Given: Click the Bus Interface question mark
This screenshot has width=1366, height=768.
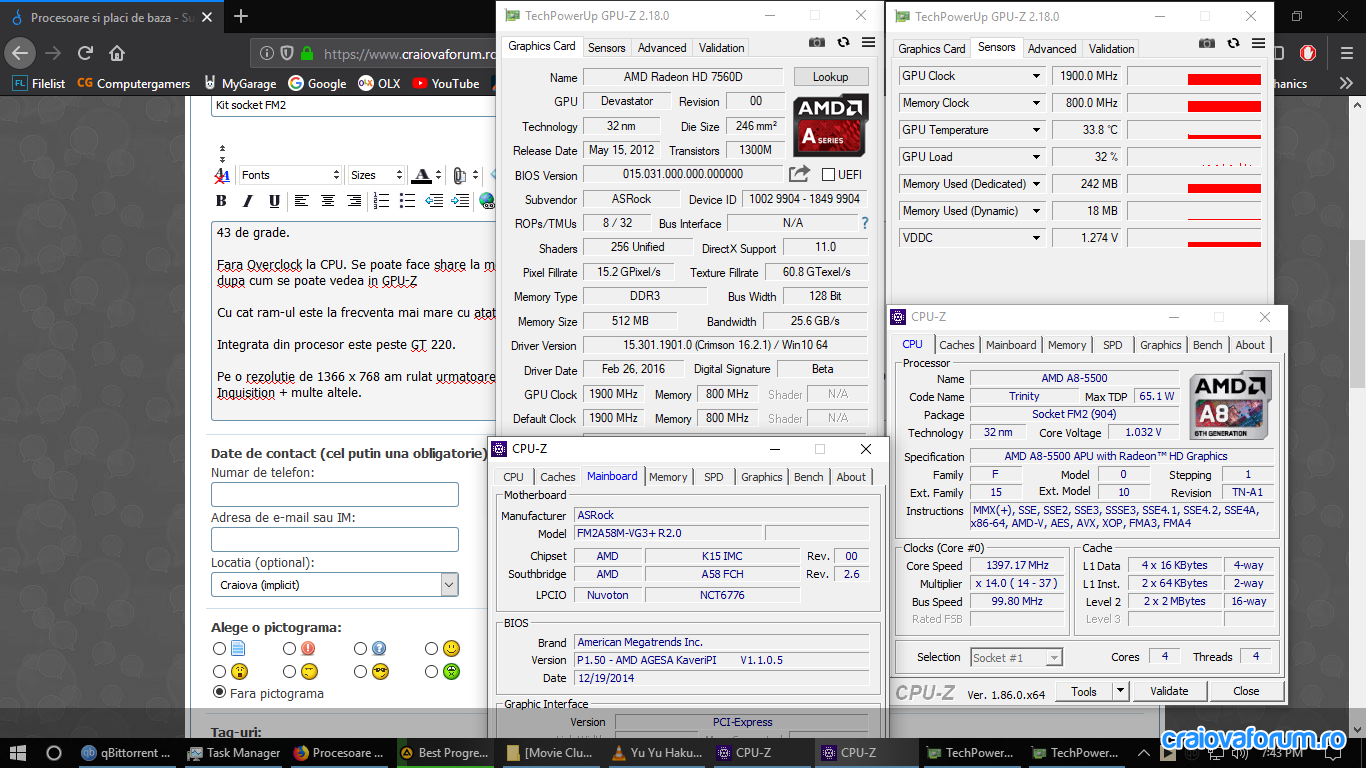Looking at the screenshot, I should pos(865,223).
